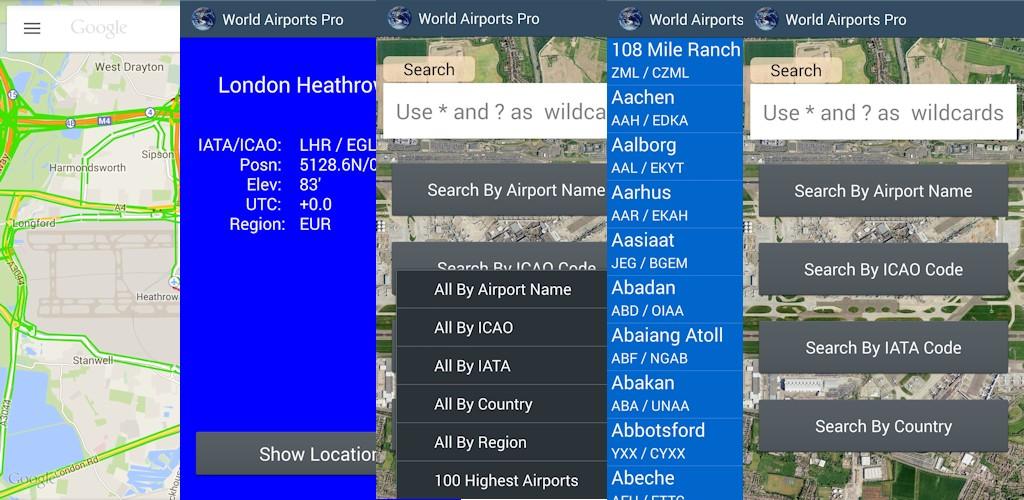Open the Abbotsford airport row
The image size is (1024, 500).
[675, 443]
